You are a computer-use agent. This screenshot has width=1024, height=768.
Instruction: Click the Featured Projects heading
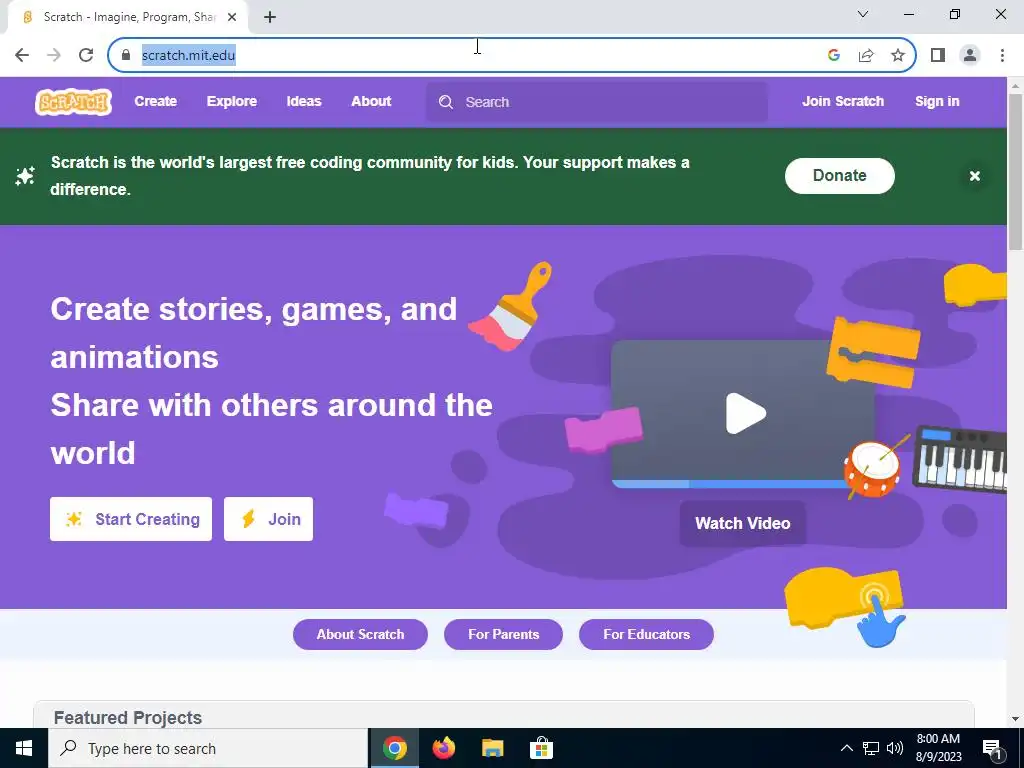click(x=127, y=718)
